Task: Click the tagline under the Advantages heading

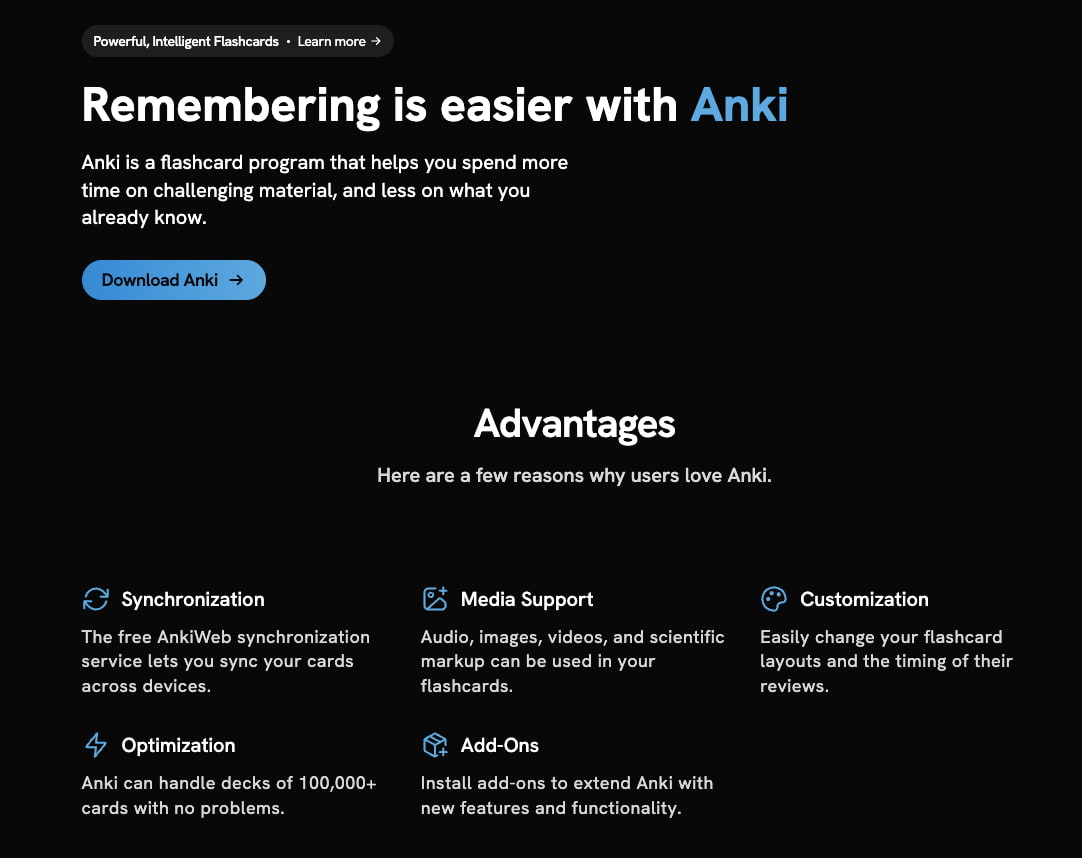Action: [x=575, y=475]
